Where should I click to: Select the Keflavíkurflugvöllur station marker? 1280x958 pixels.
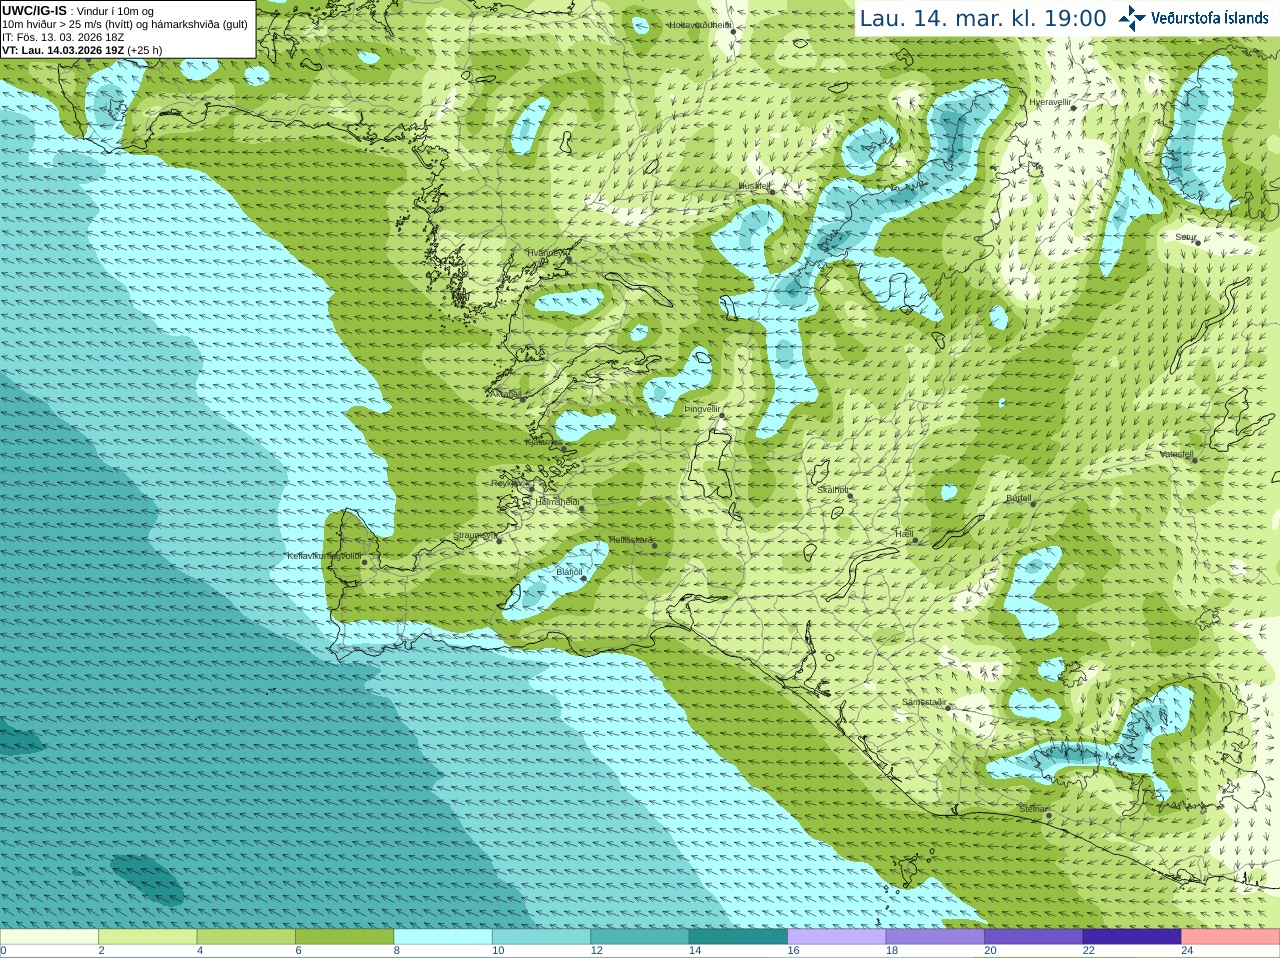tap(365, 562)
